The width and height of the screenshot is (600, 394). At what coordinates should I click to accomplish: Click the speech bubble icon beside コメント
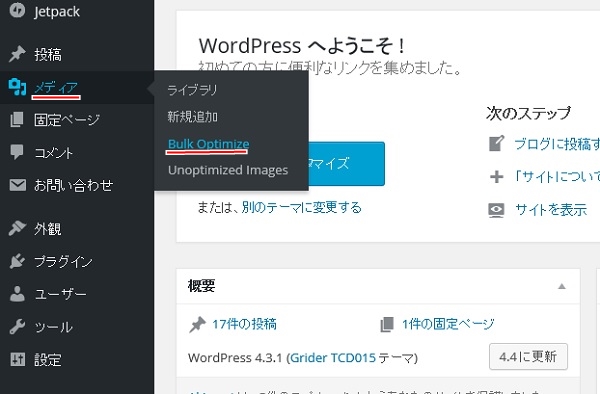point(17,152)
